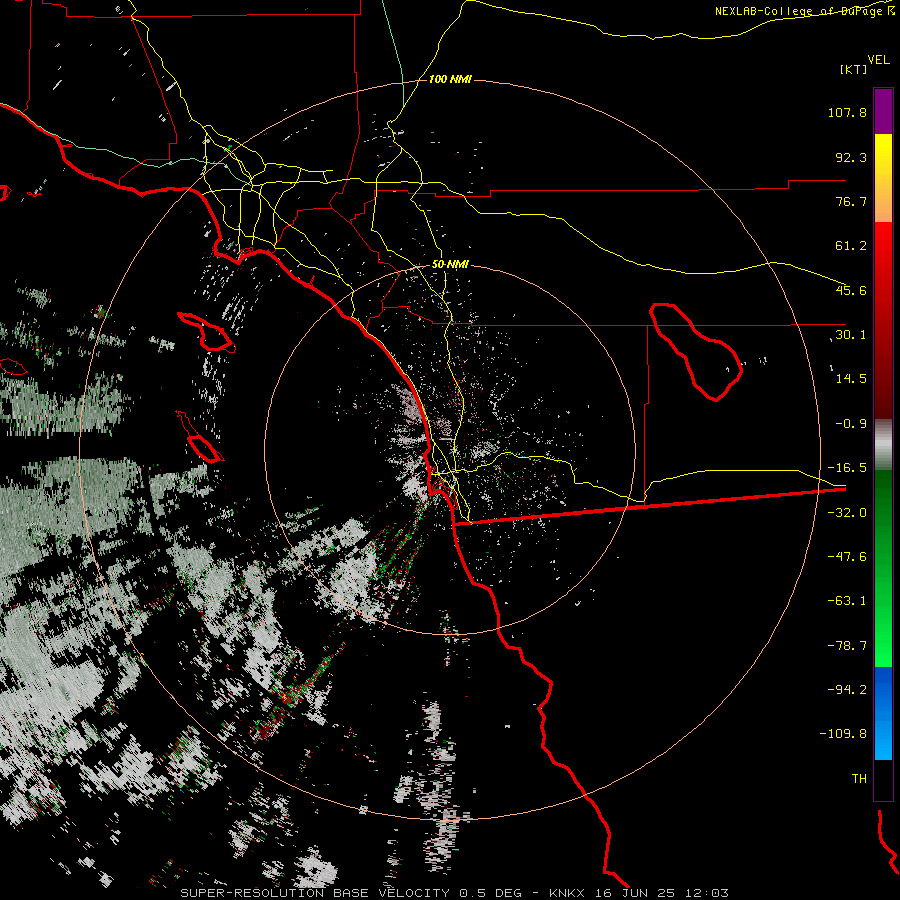Click the -63.1 velocity scale value
This screenshot has height=900, width=900.
pyautogui.click(x=847, y=601)
